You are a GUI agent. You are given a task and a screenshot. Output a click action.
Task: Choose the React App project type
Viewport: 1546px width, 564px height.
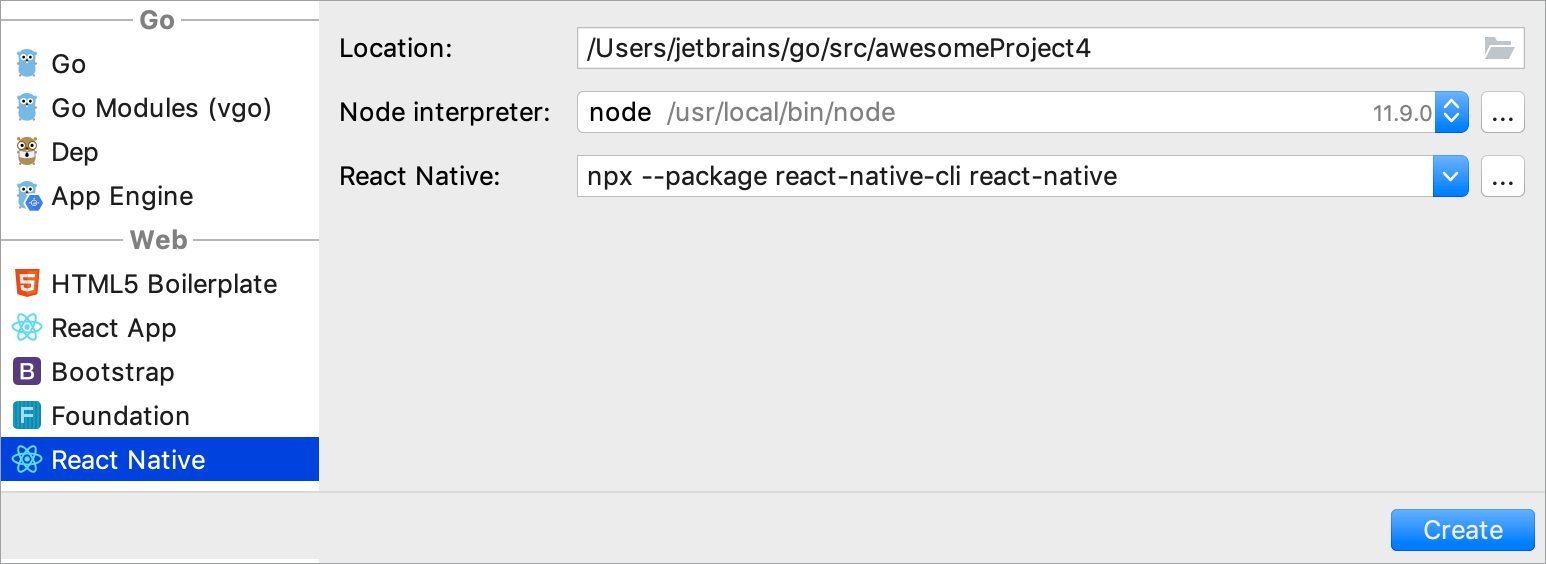[x=113, y=328]
